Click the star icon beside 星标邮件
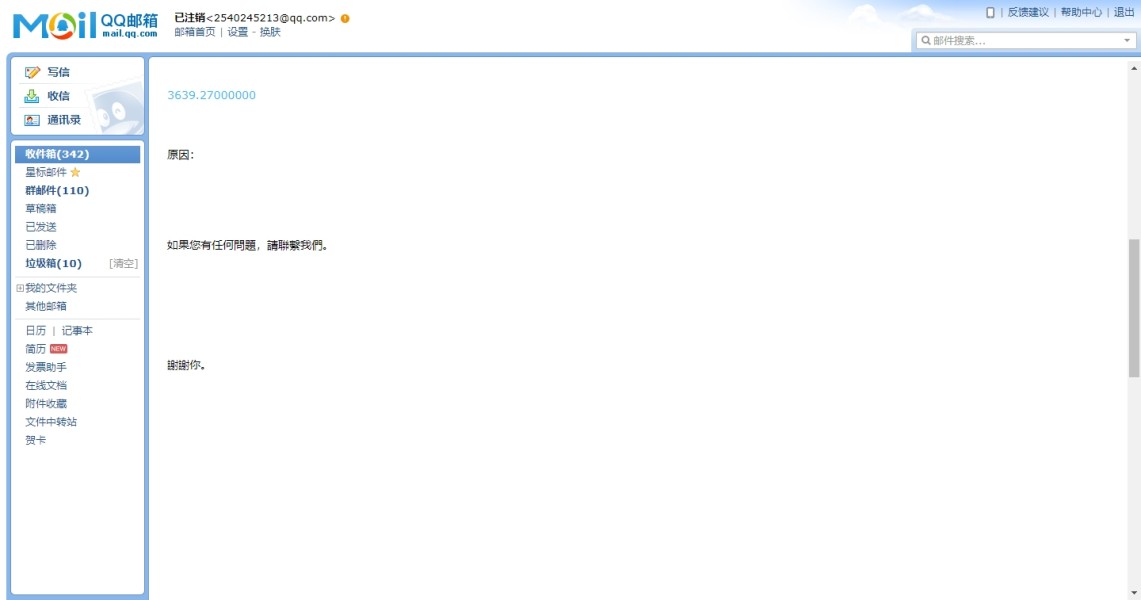Viewport: 1141px width, 600px height. (75, 172)
